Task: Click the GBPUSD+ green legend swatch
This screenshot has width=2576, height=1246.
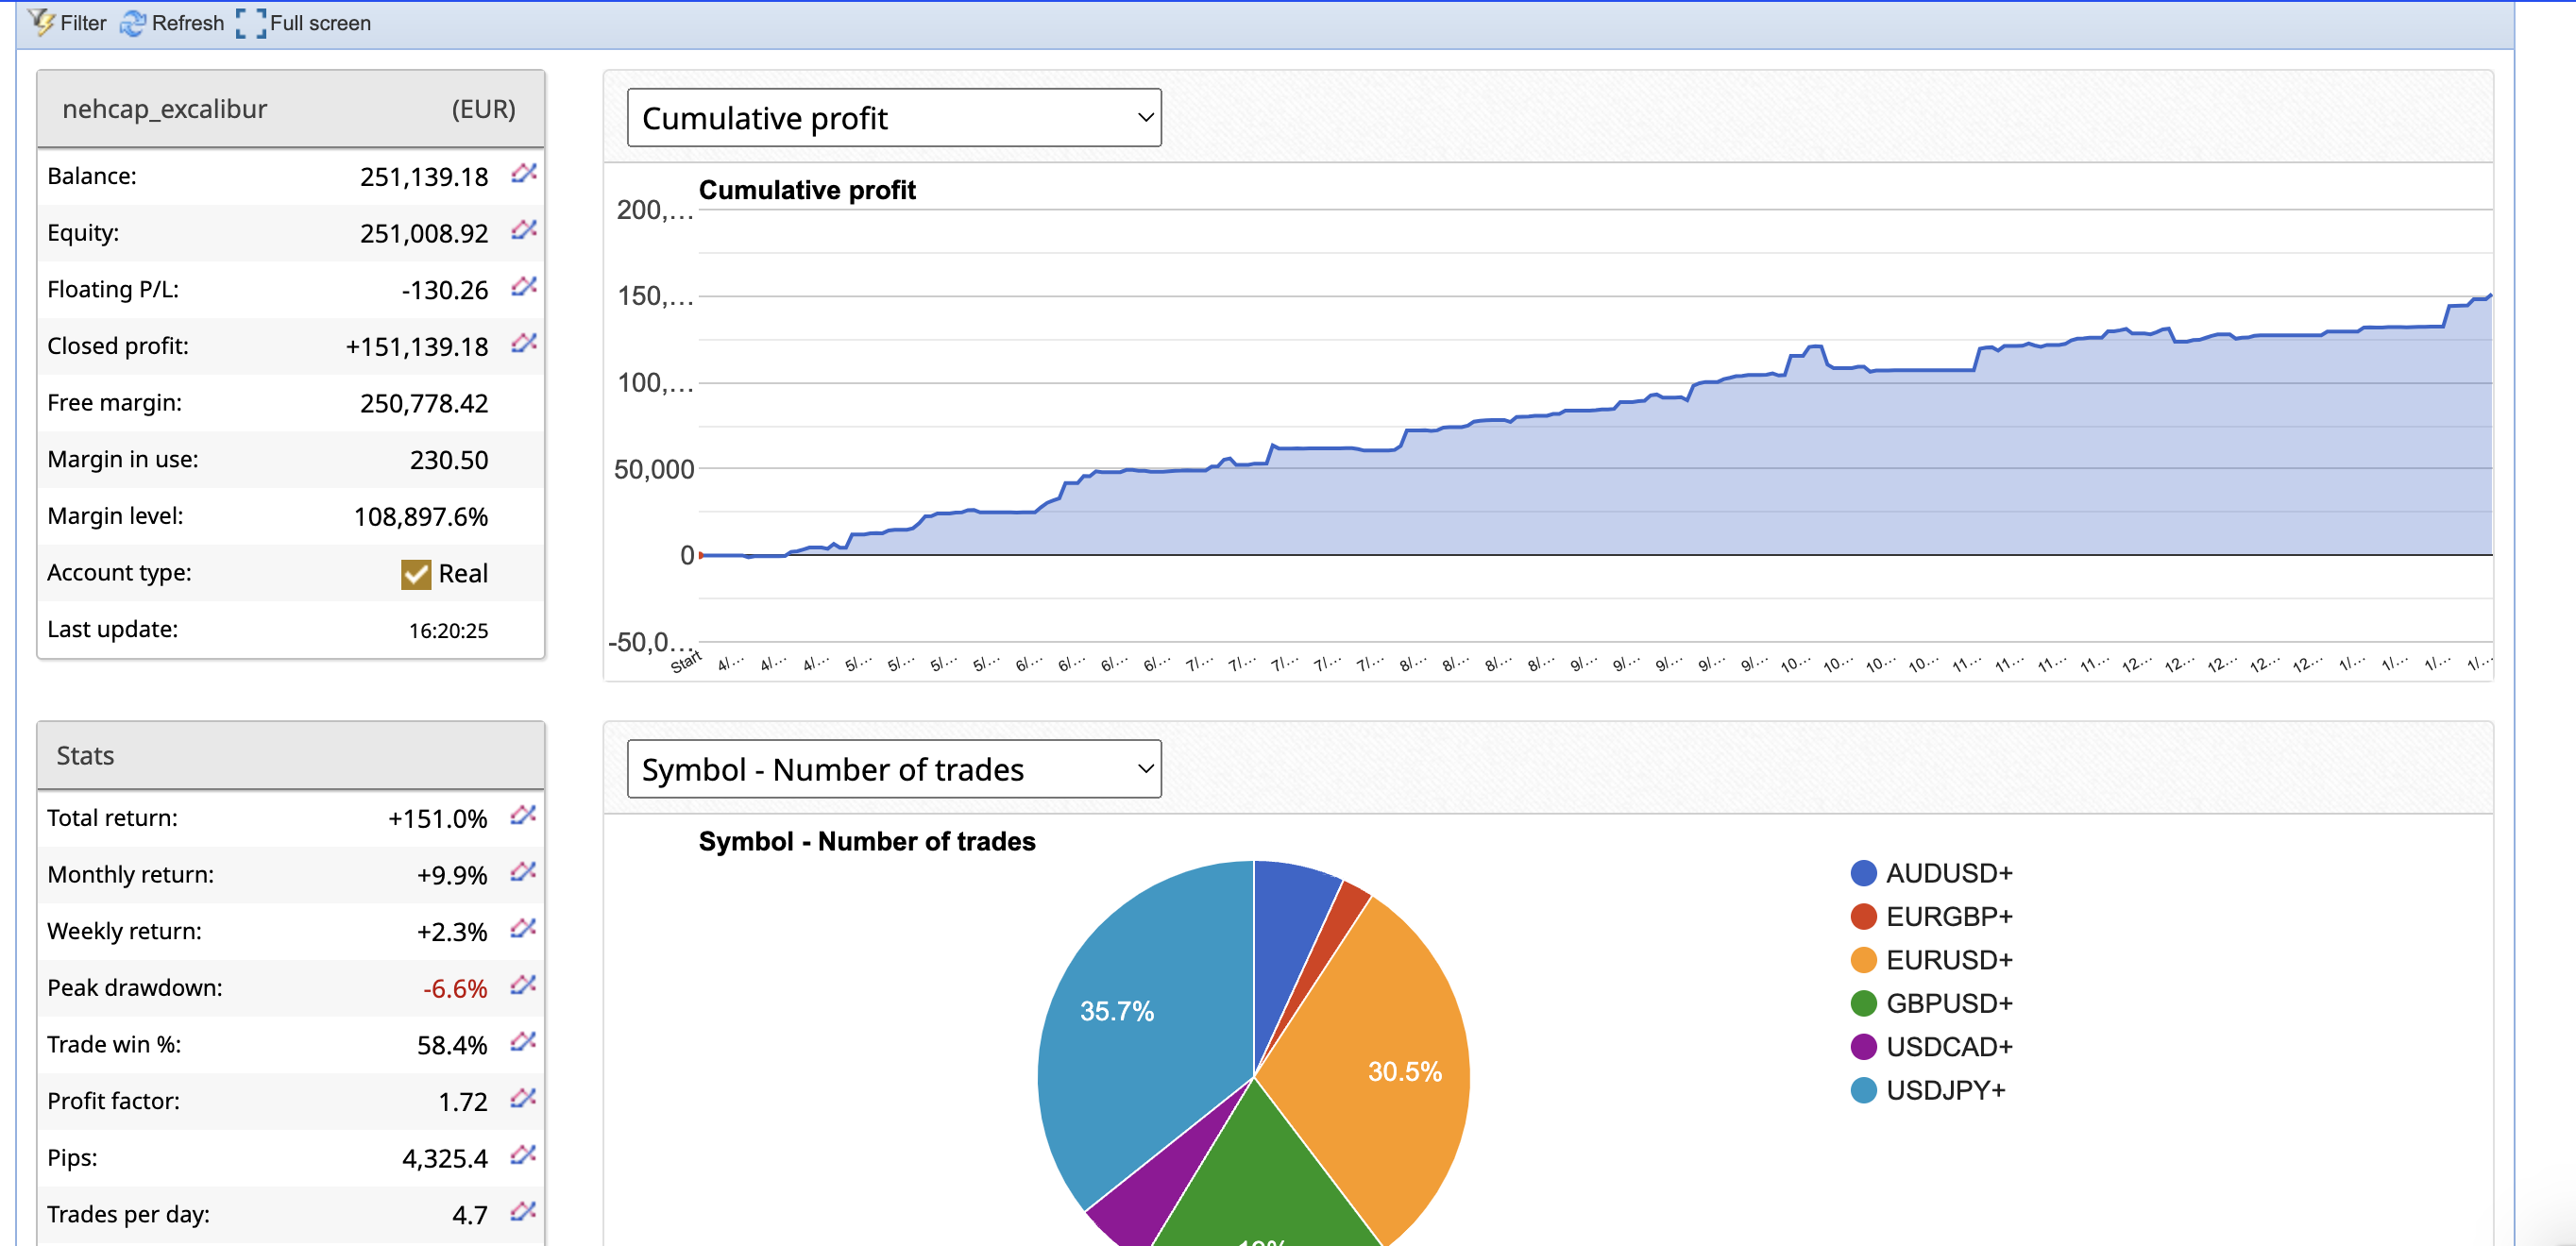Action: 1863,1003
